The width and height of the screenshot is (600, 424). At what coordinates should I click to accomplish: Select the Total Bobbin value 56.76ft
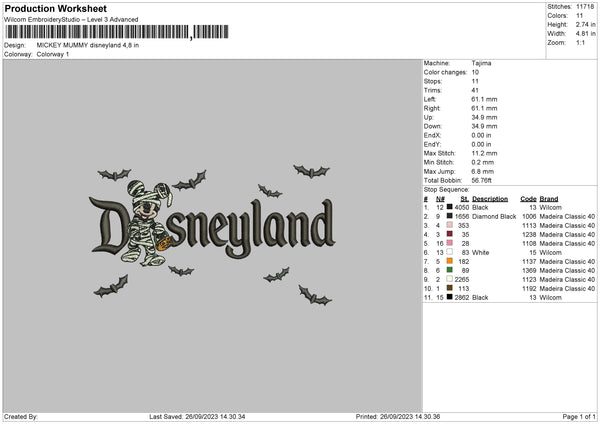tap(482, 180)
